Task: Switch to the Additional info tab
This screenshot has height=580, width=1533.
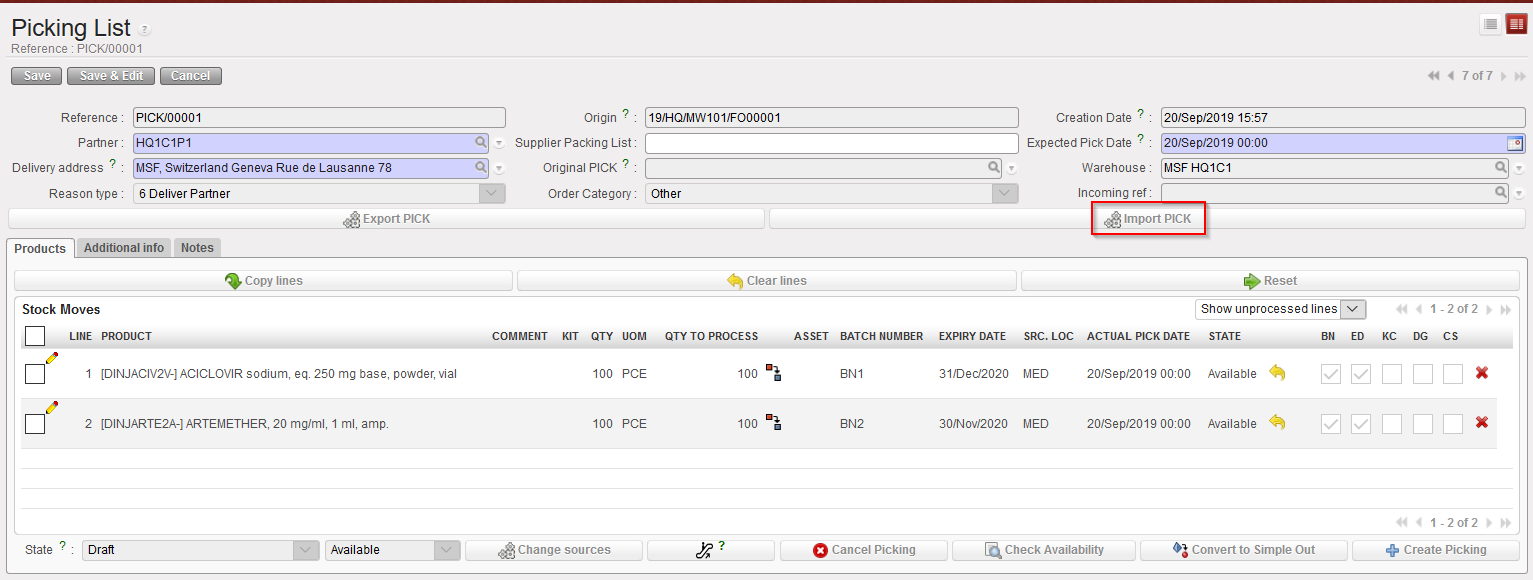Action: [124, 248]
